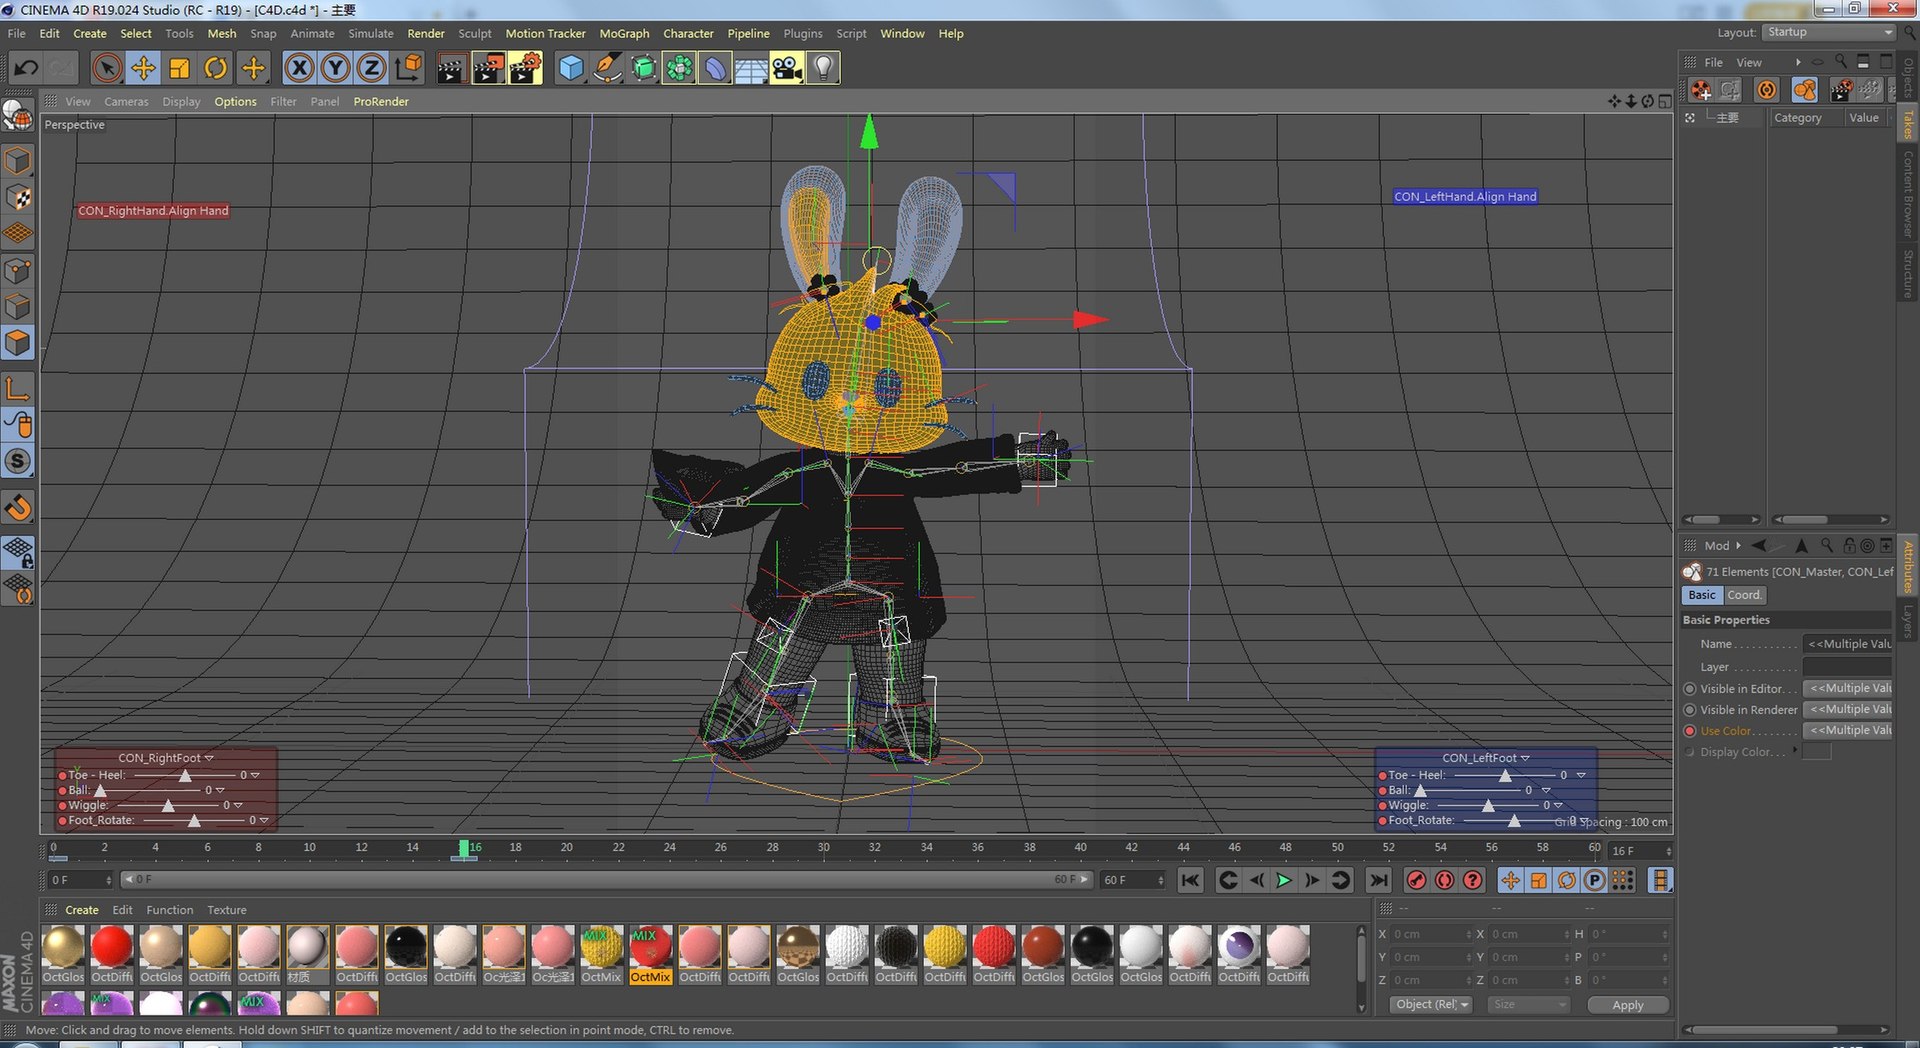Screen dimensions: 1920x1048
Task: Add a Subdivision Surface generator
Action: (643, 68)
